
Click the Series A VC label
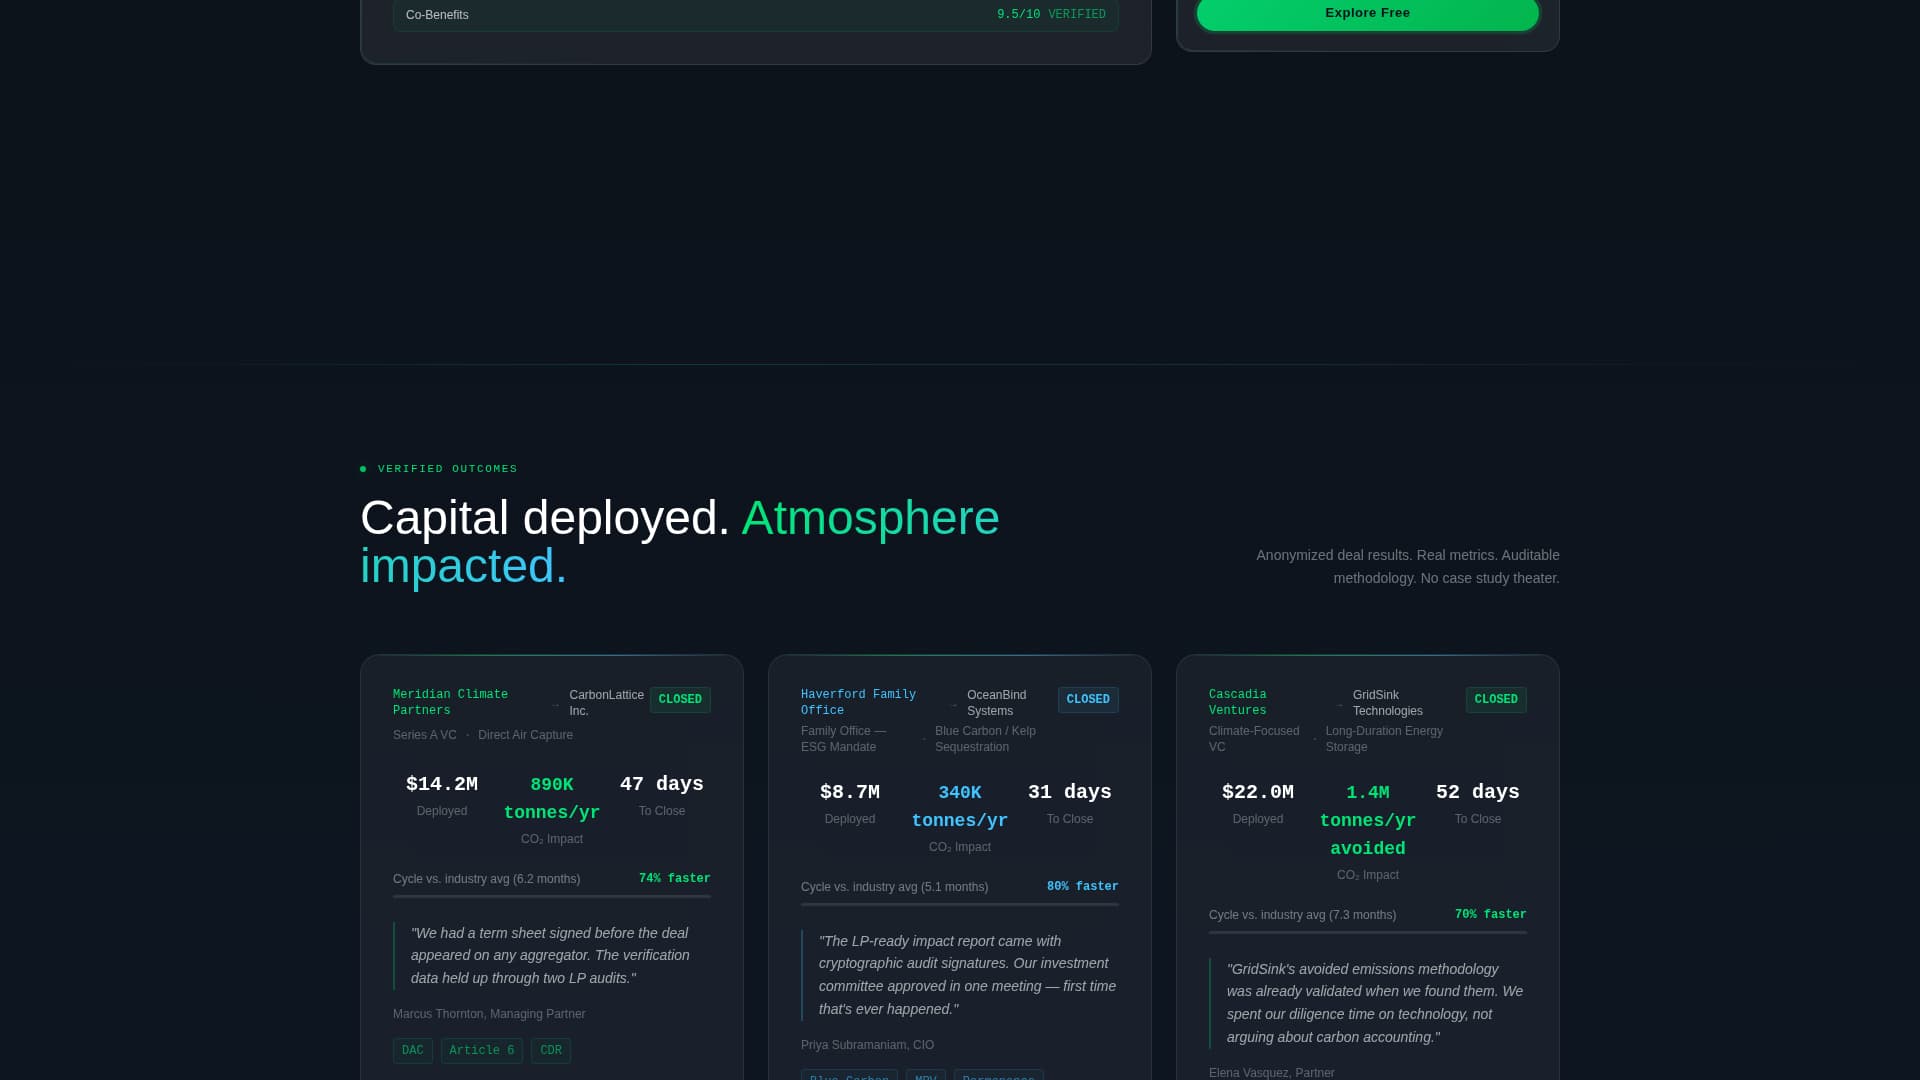click(425, 735)
